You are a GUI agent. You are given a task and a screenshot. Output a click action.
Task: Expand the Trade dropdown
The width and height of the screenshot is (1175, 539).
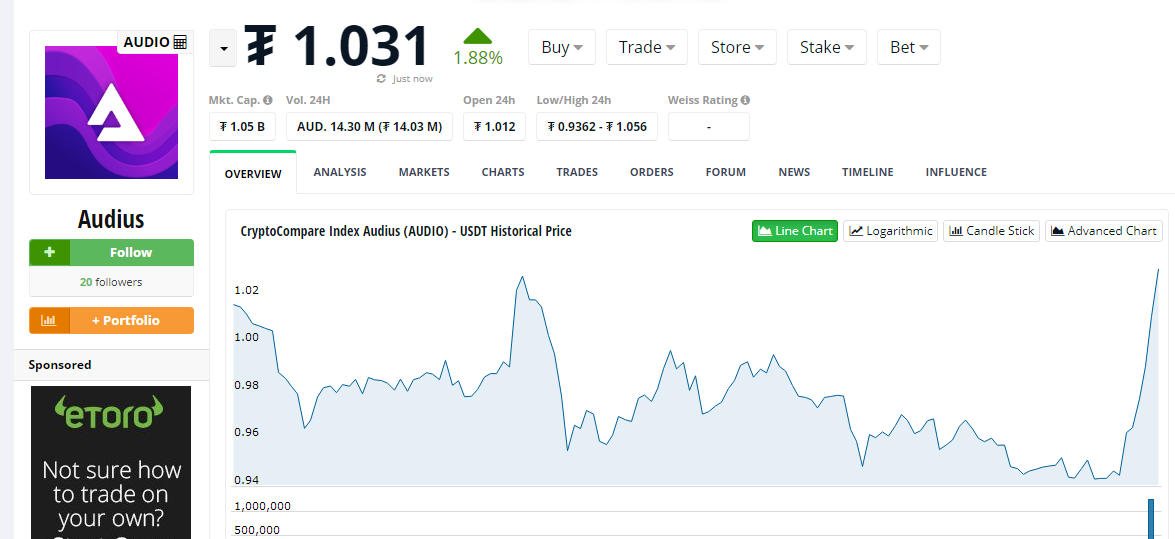[x=647, y=47]
